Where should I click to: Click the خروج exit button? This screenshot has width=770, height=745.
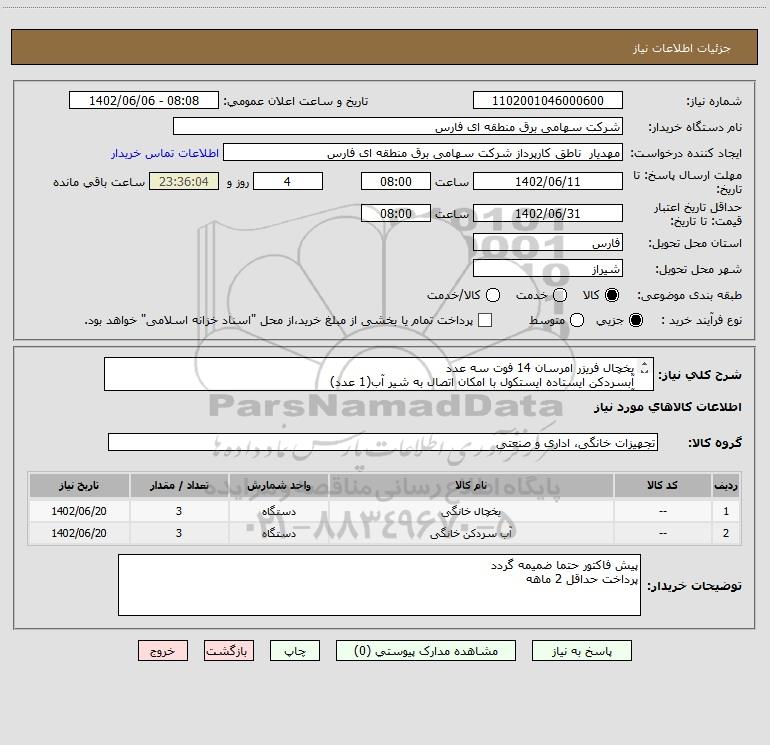coord(163,651)
